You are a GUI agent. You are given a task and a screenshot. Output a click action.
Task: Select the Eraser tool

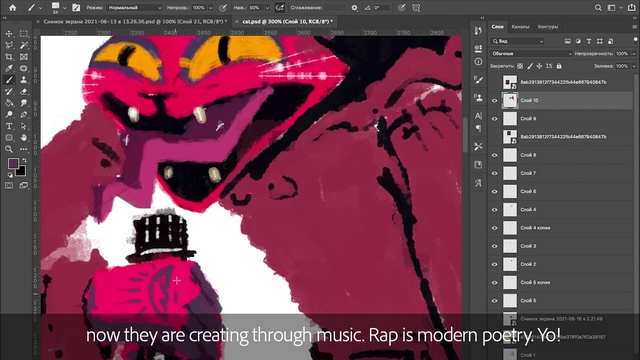click(x=24, y=91)
